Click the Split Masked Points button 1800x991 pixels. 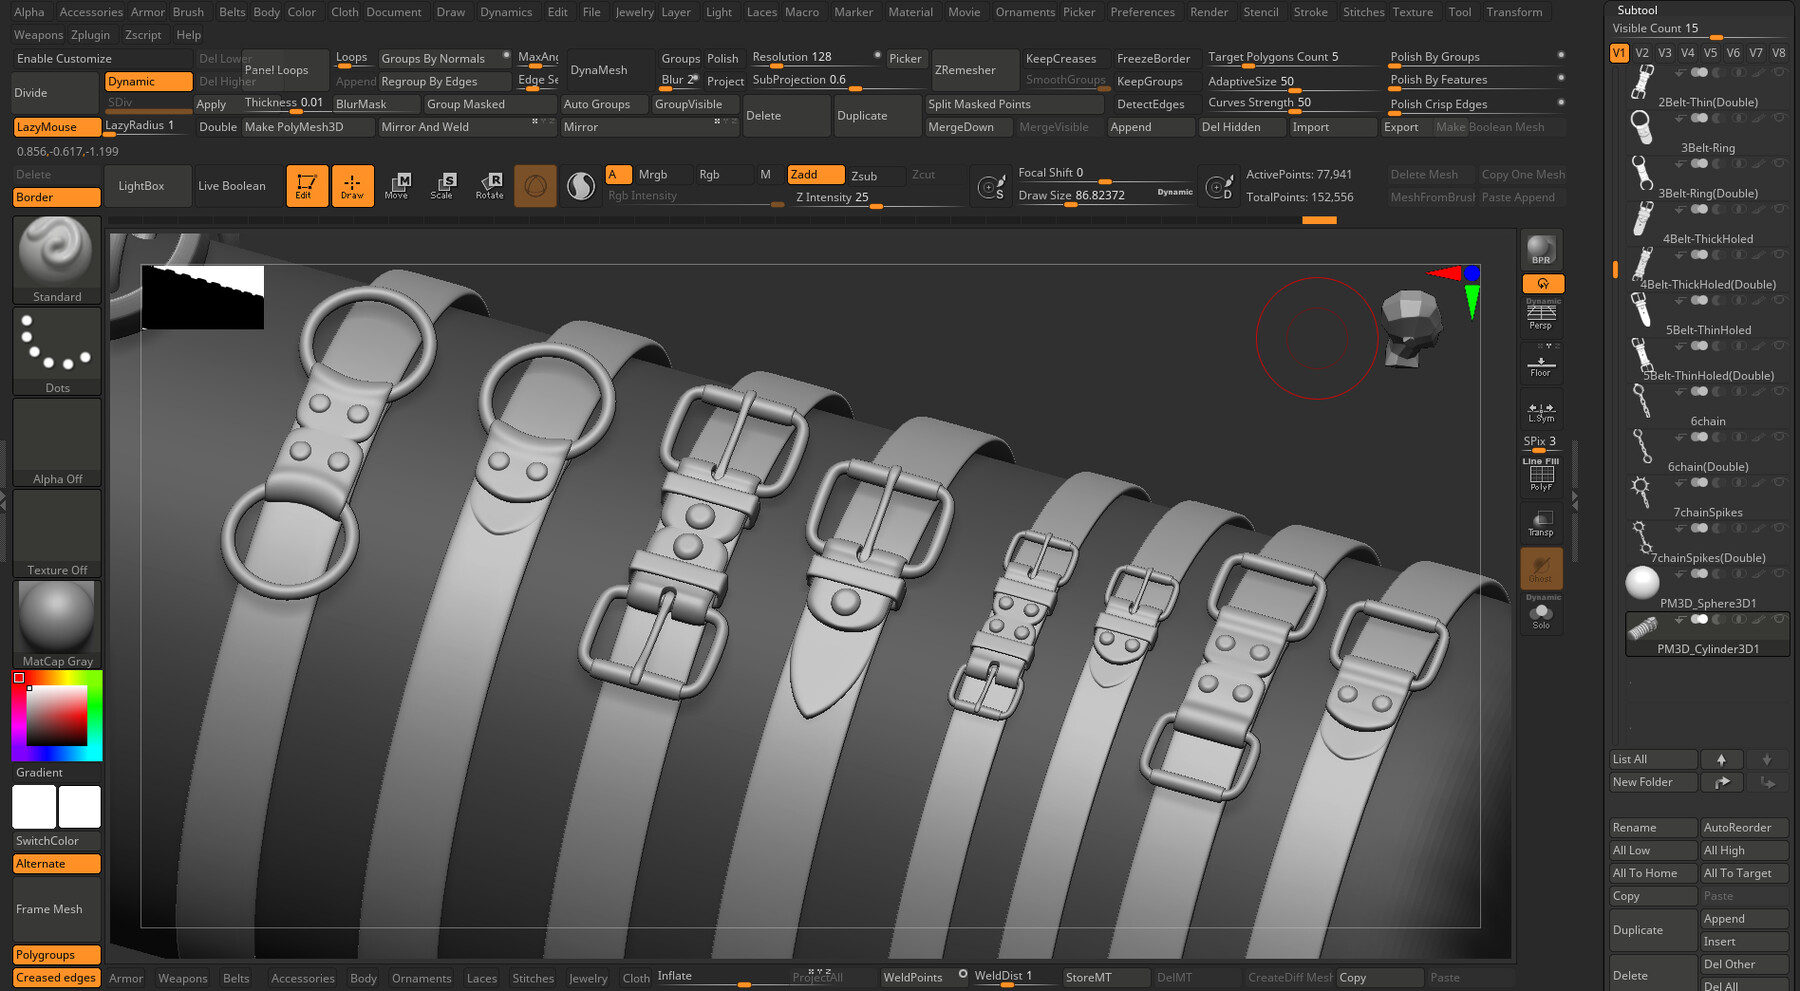tap(1014, 104)
